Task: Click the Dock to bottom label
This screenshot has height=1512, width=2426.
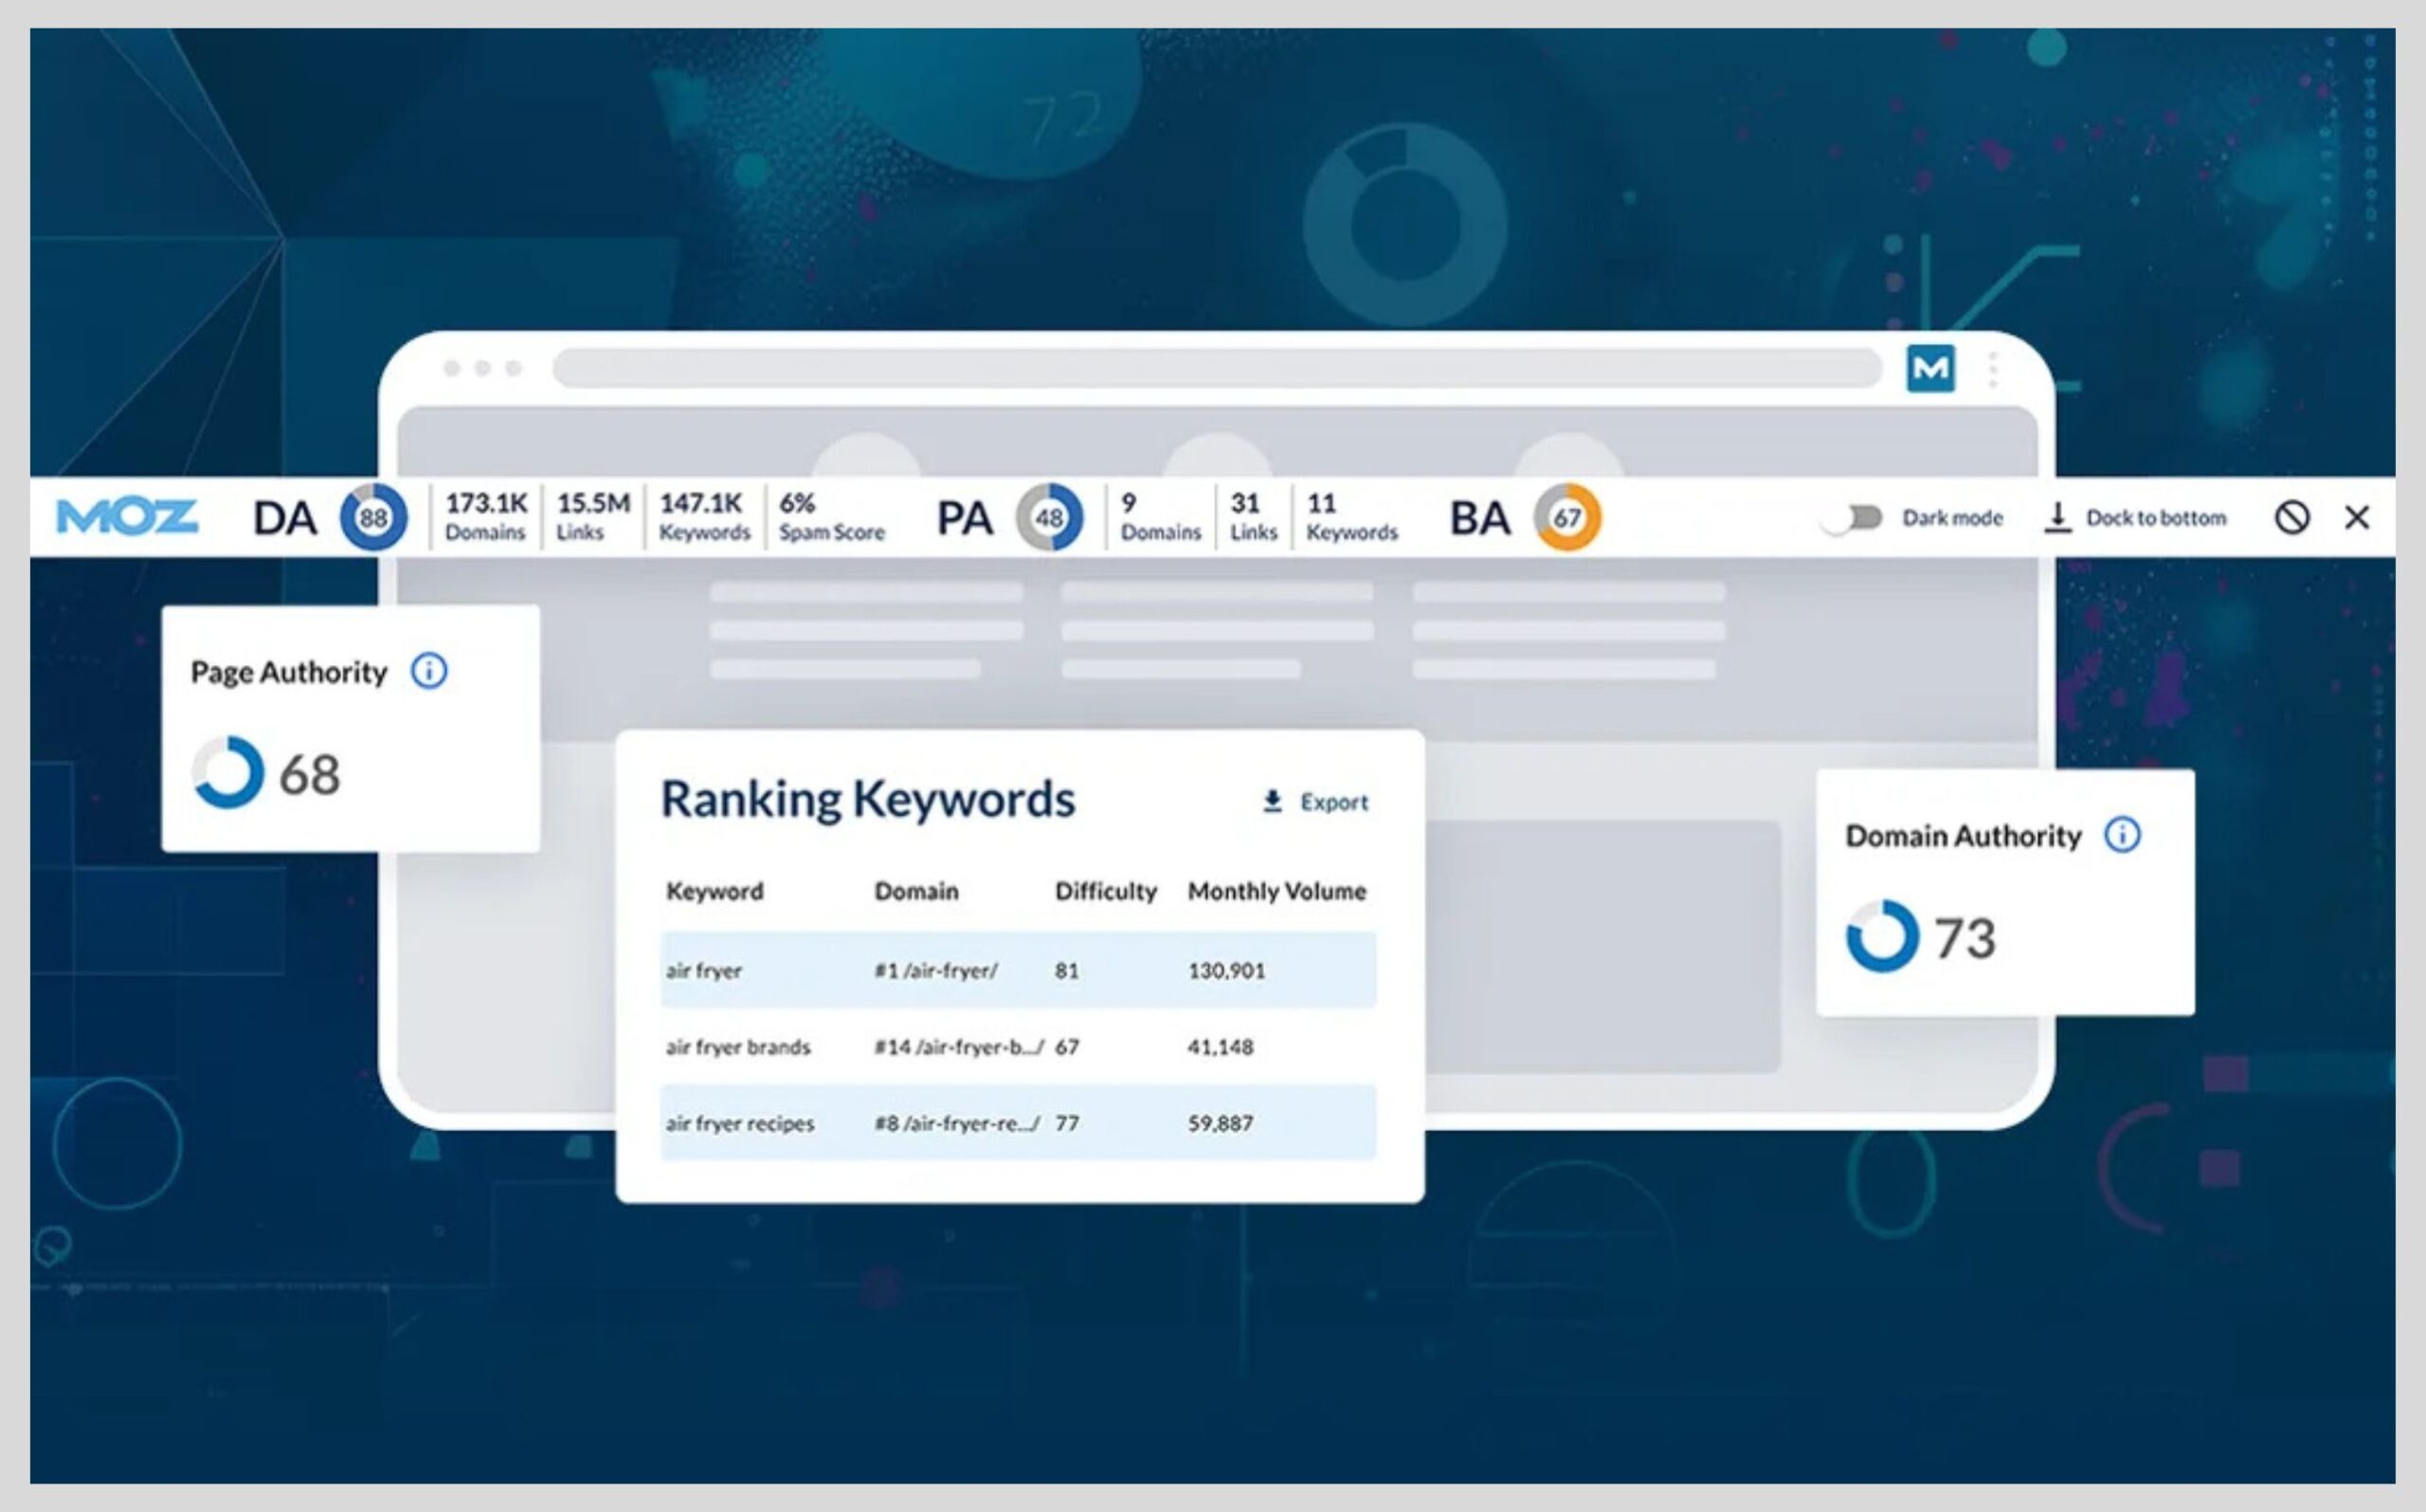Action: click(2156, 518)
